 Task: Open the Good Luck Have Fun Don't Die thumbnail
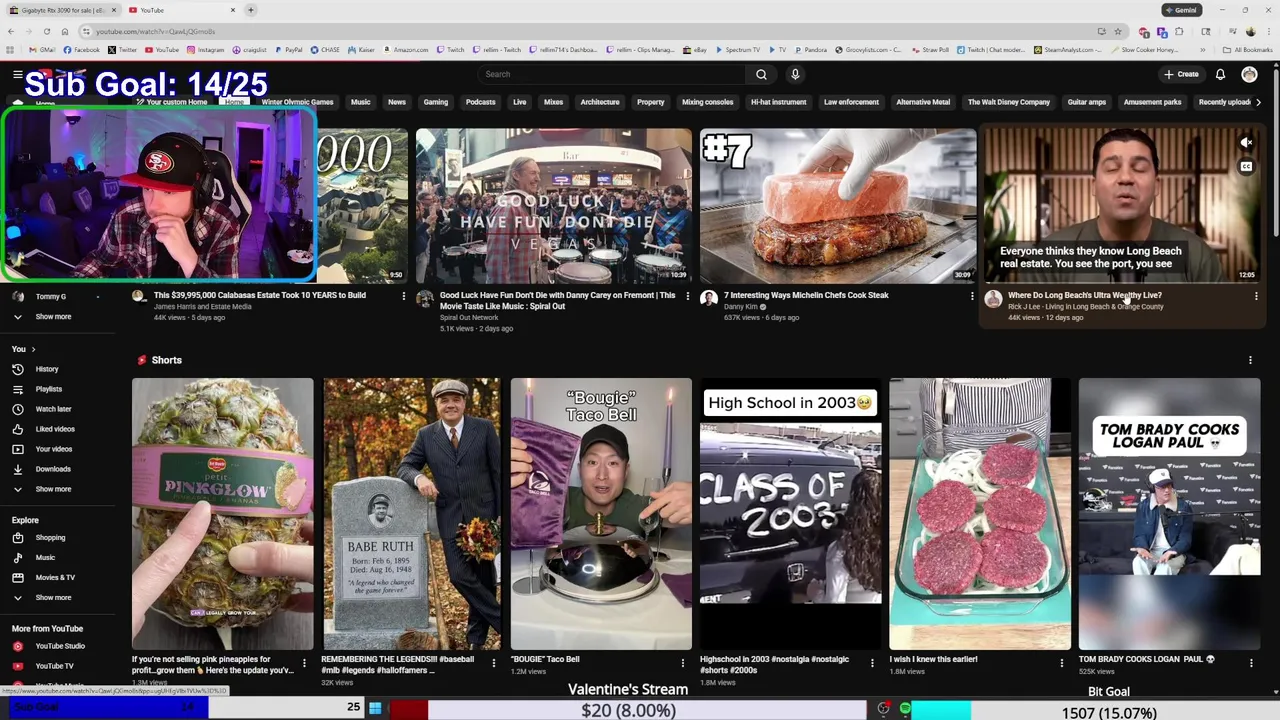[x=553, y=206]
